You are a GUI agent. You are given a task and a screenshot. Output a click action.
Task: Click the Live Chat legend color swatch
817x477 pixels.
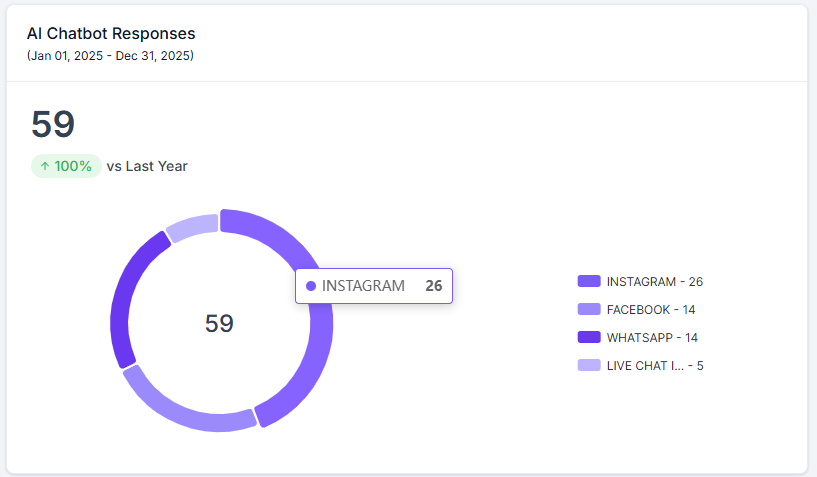click(x=589, y=366)
